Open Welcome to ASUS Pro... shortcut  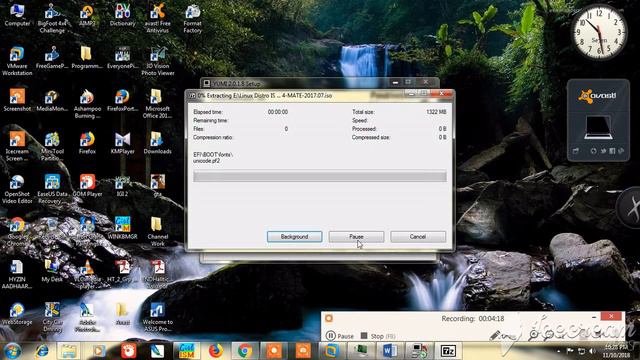click(x=158, y=317)
